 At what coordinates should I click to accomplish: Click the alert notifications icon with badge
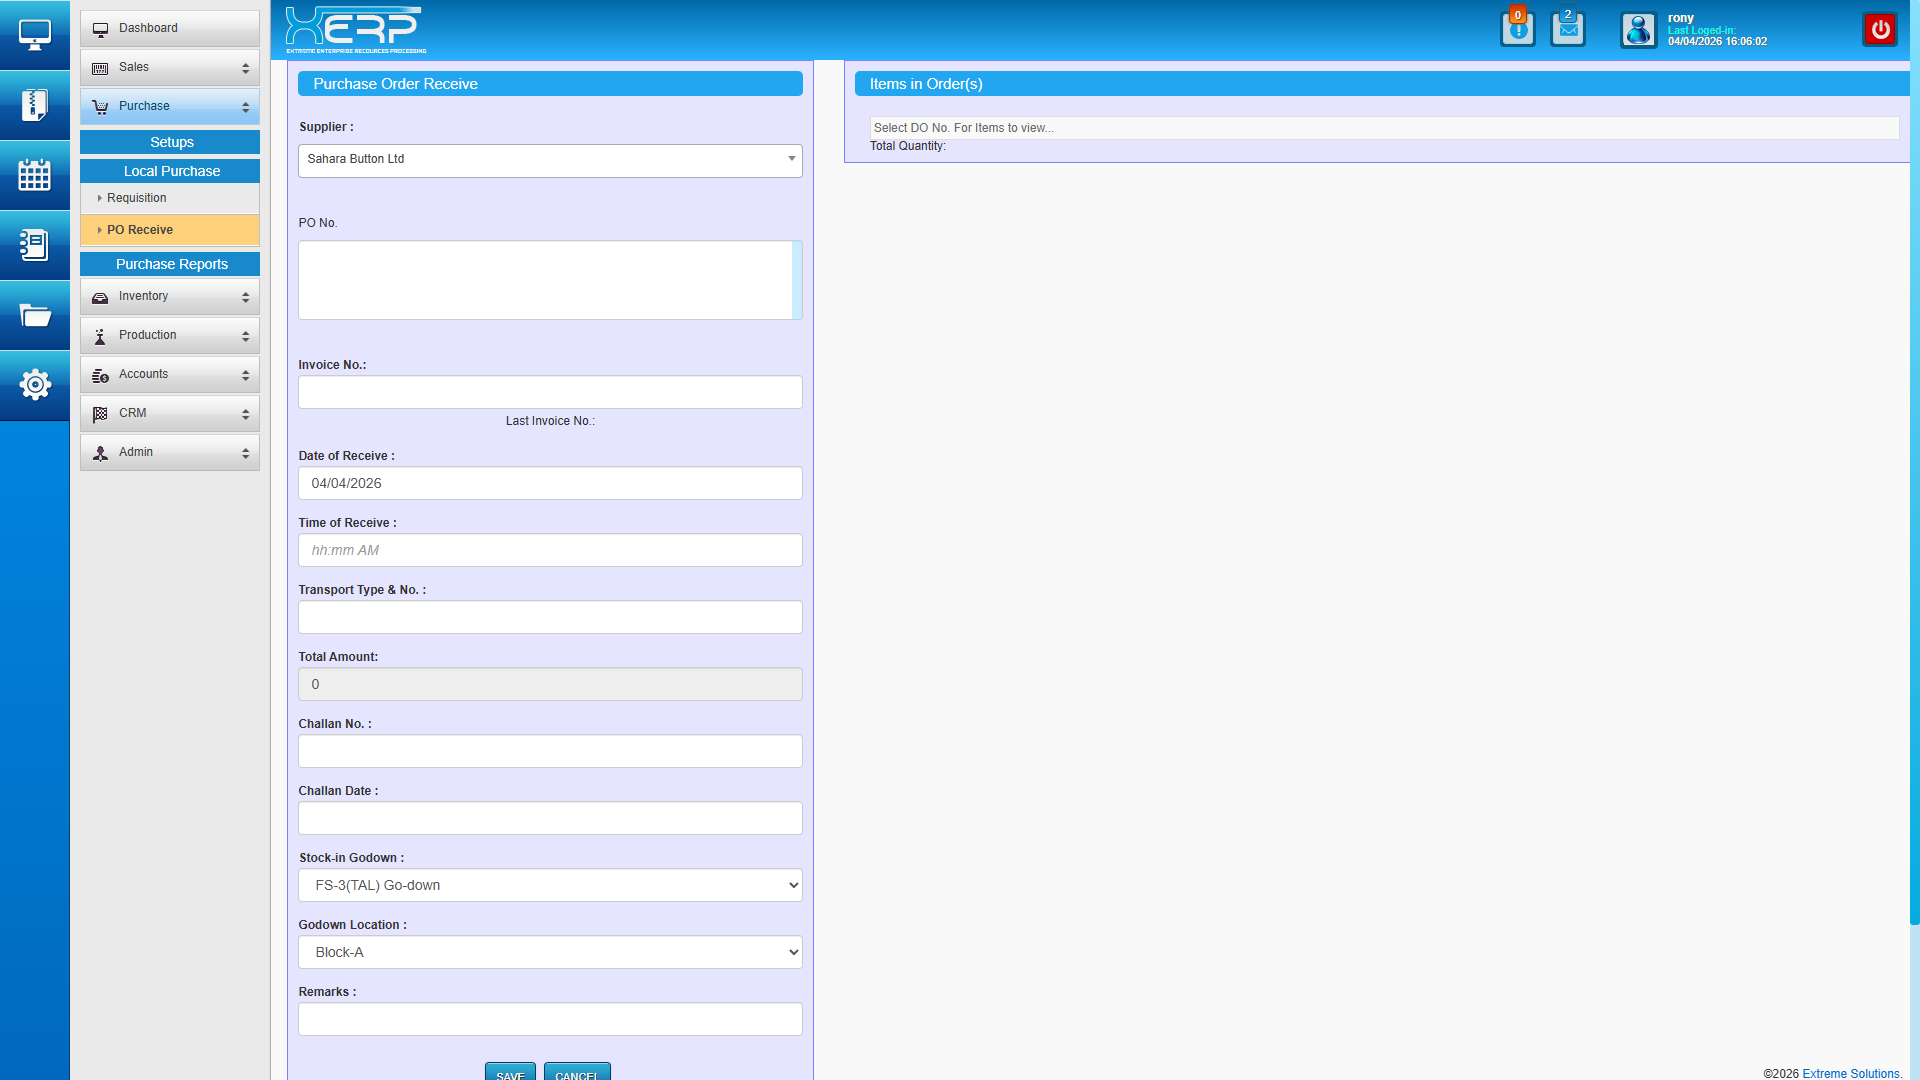1517,29
